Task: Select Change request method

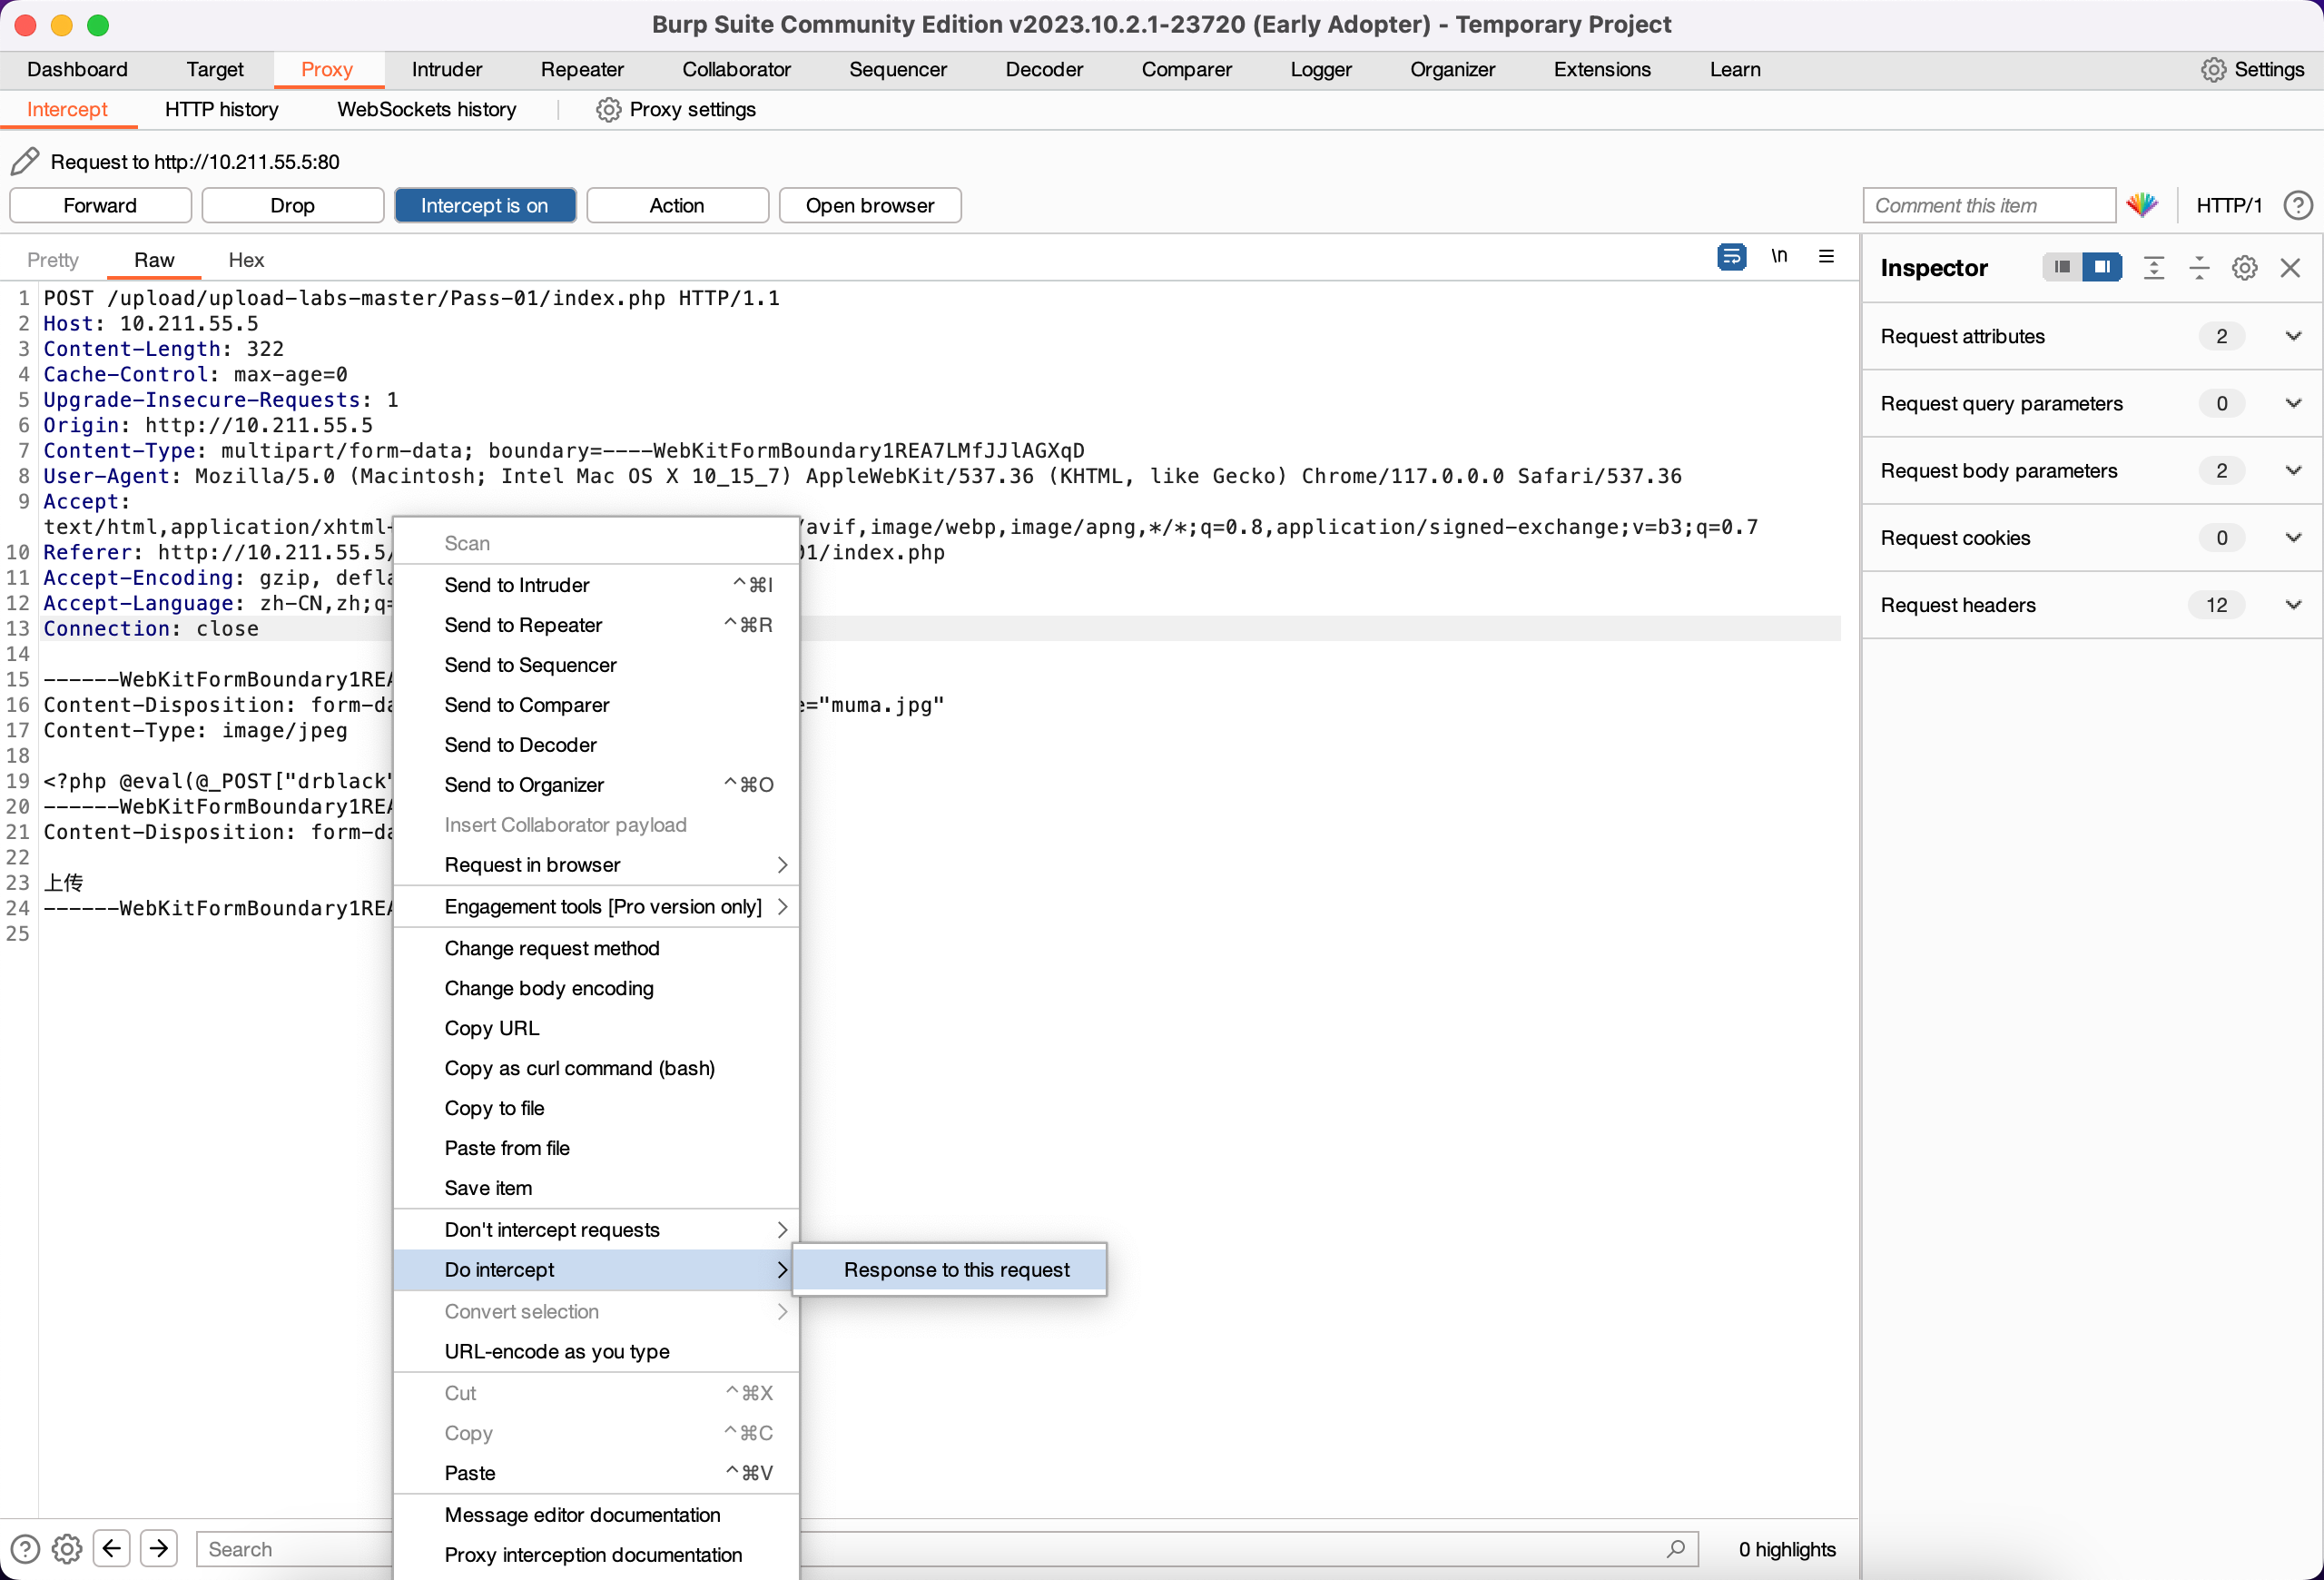Action: pyautogui.click(x=596, y=947)
